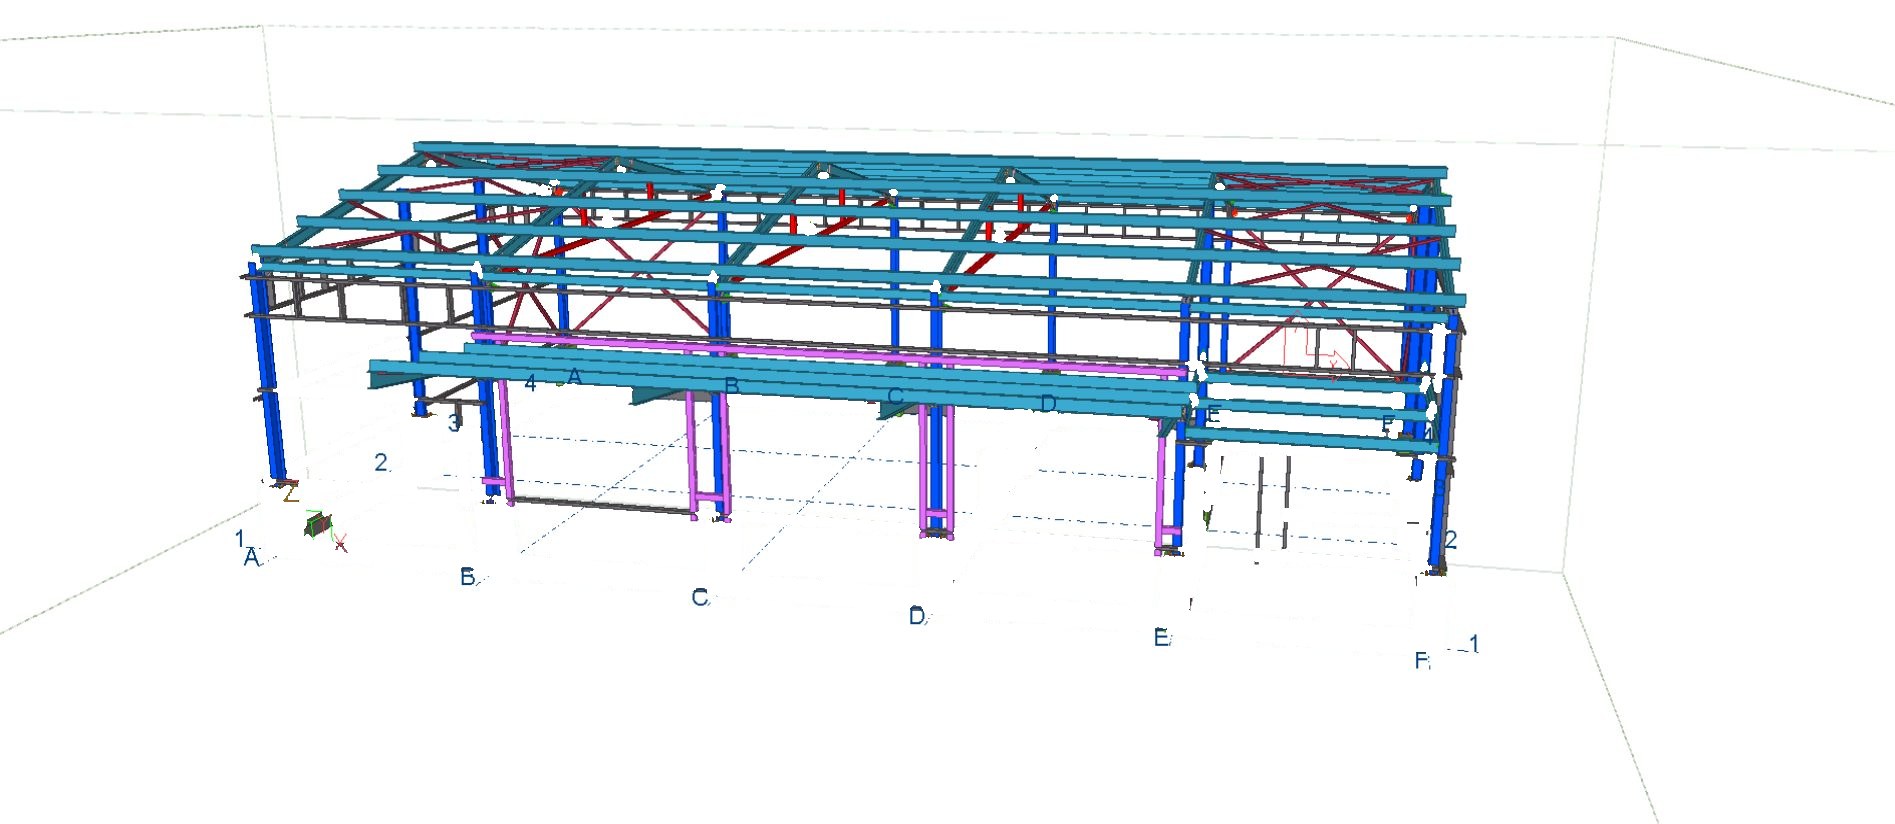
Task: Click grid label C below the structure
Action: 700,598
